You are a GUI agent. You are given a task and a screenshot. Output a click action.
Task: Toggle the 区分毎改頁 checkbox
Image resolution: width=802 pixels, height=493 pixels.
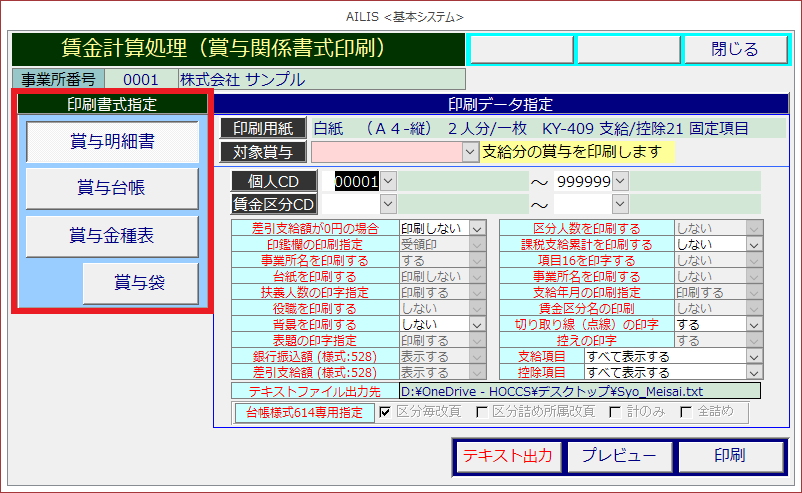pyautogui.click(x=386, y=412)
